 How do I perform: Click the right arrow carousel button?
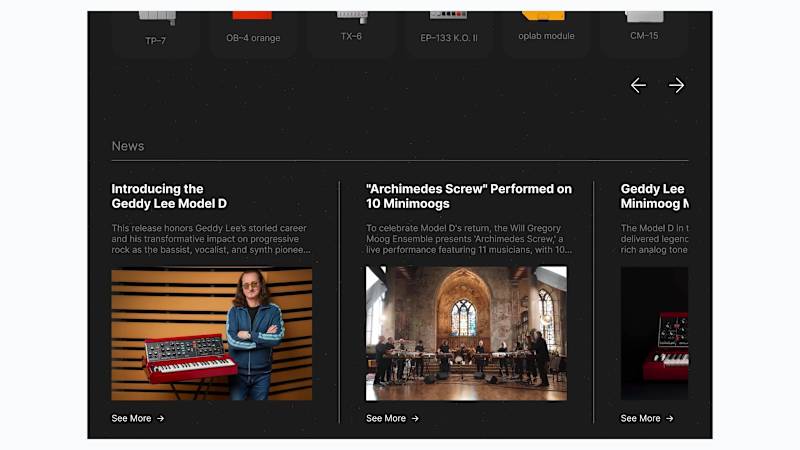[677, 85]
